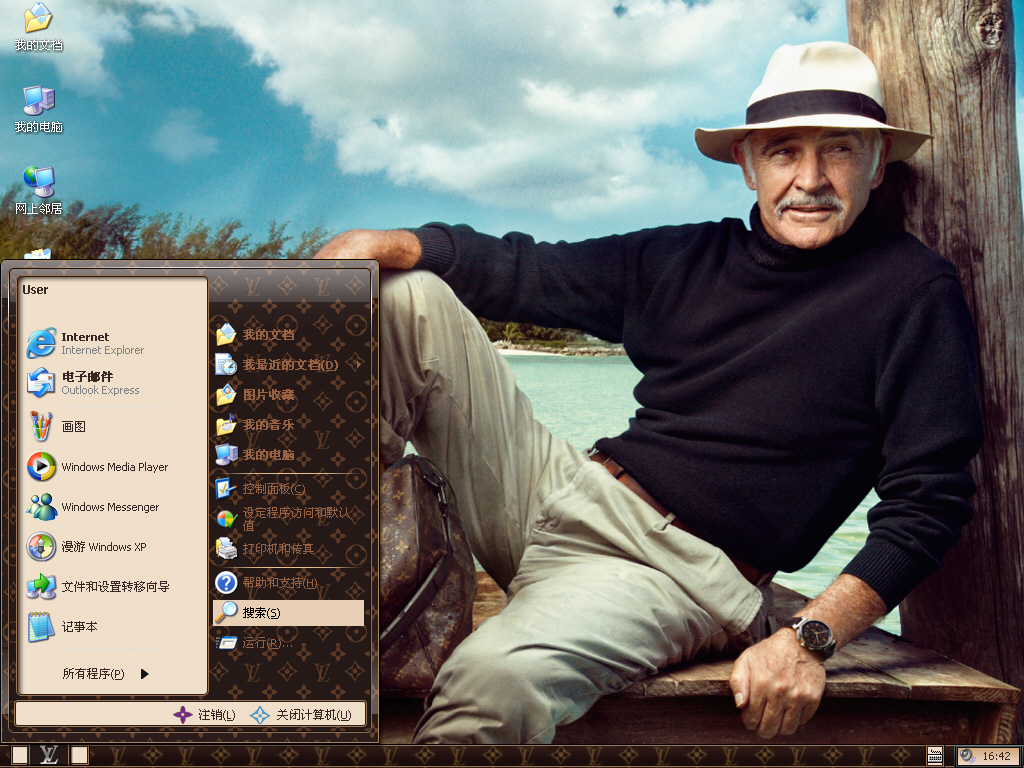Select 搜索(S) menu entry text

pos(261,613)
